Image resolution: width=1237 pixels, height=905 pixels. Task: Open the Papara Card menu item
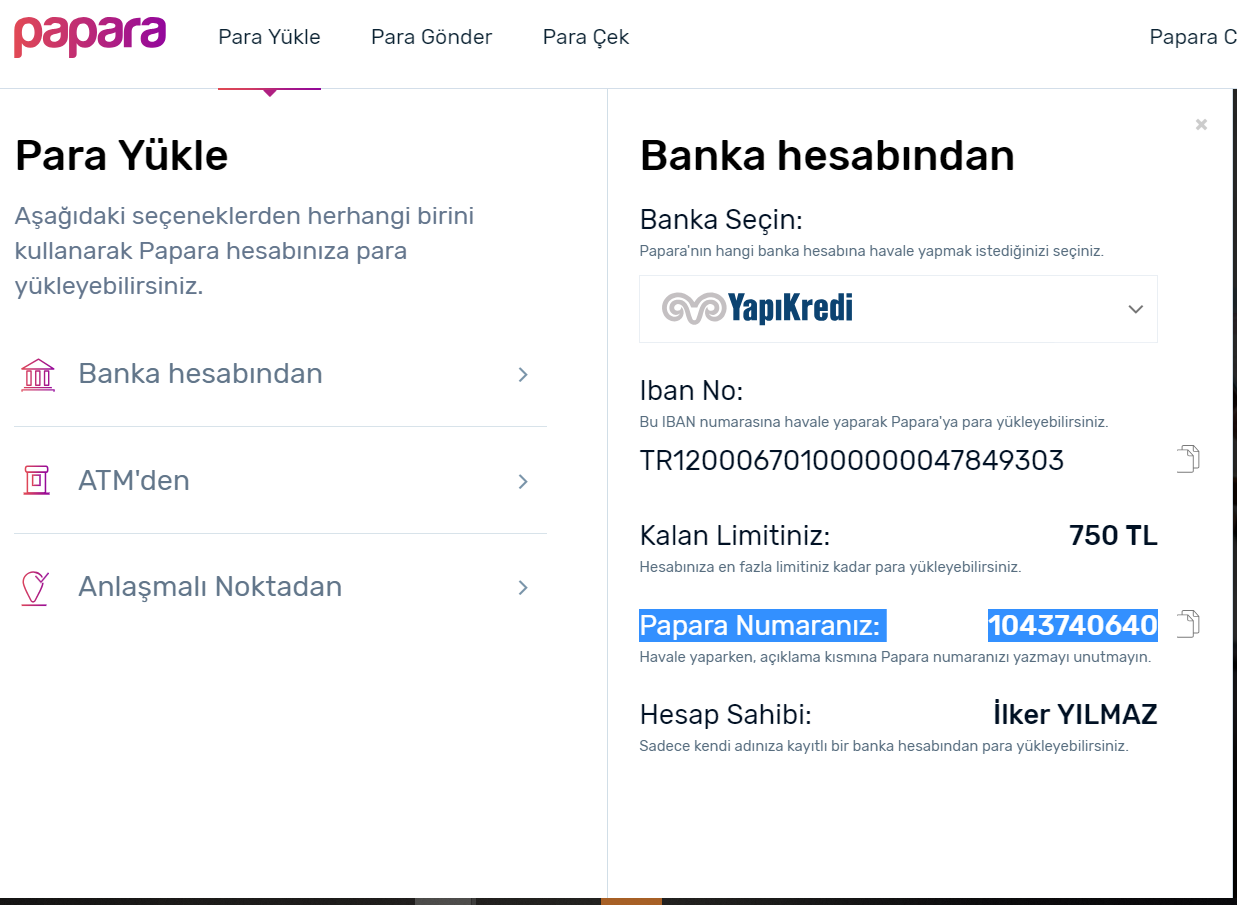click(x=1192, y=37)
